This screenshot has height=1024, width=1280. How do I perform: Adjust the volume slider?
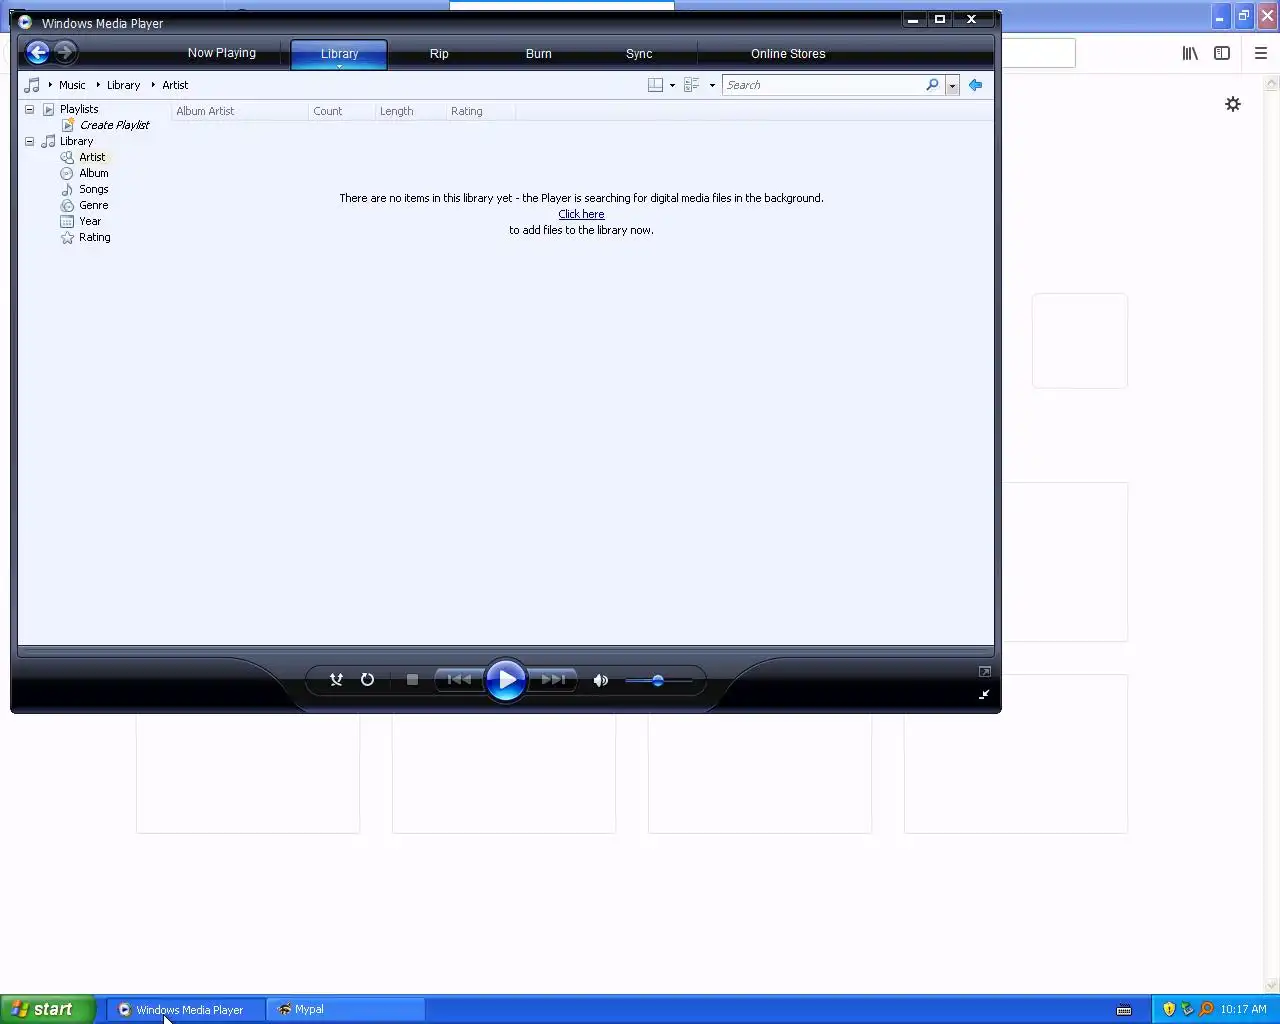pos(658,680)
